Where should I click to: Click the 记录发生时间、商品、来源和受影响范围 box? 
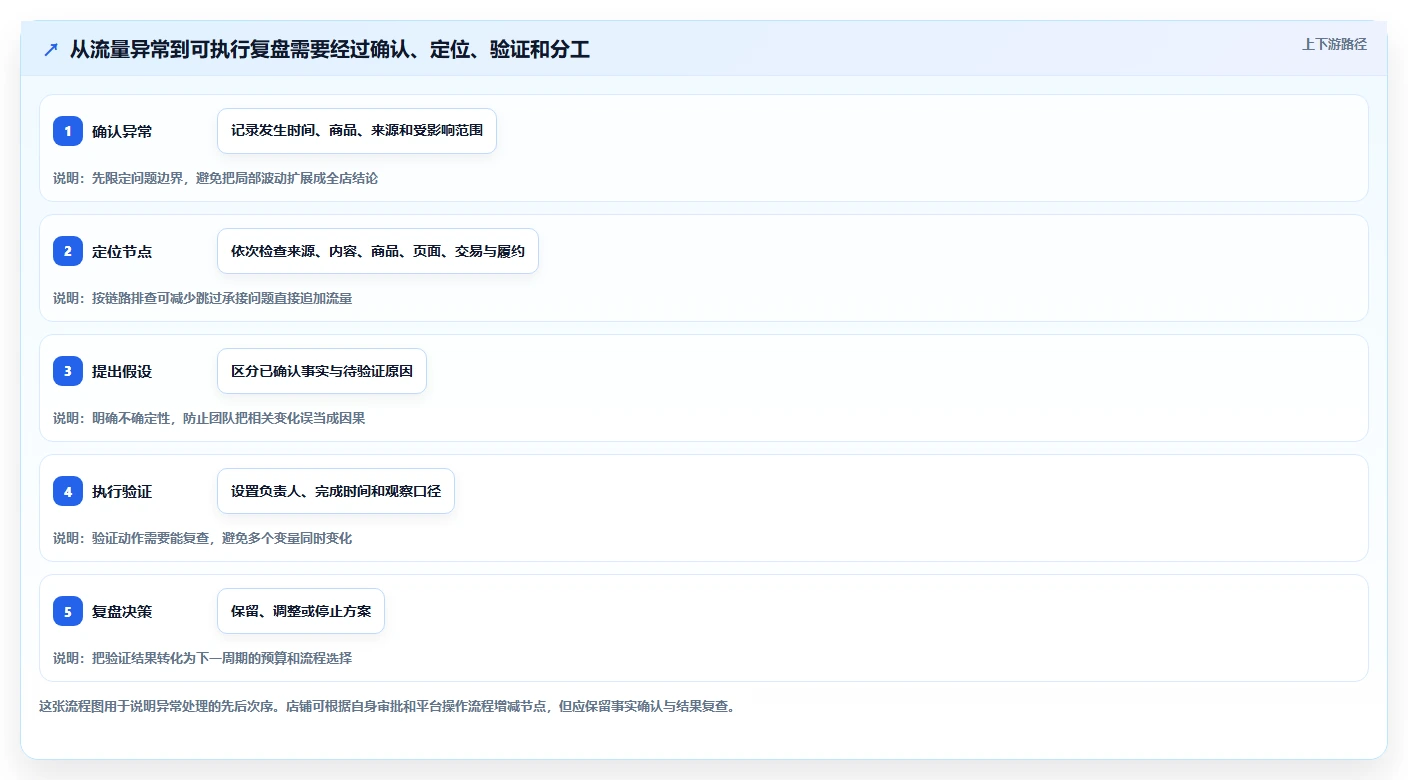coord(357,131)
